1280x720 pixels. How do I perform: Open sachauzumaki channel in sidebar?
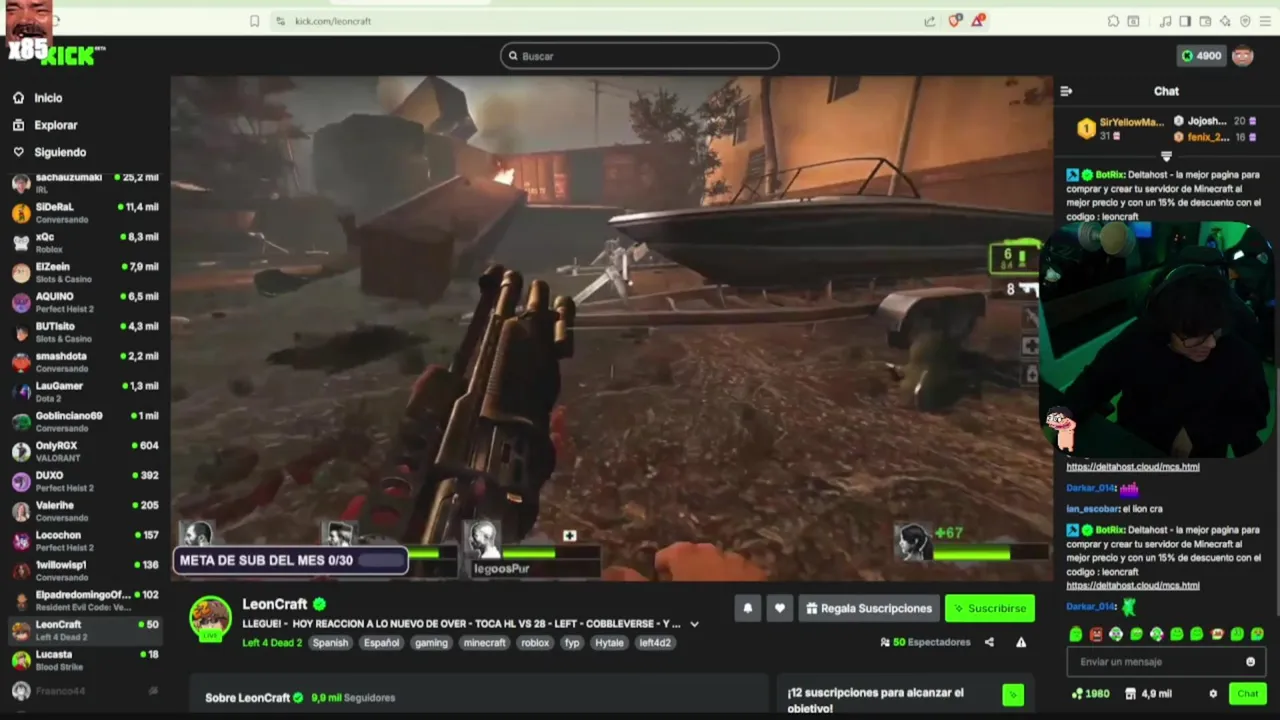pos(85,183)
